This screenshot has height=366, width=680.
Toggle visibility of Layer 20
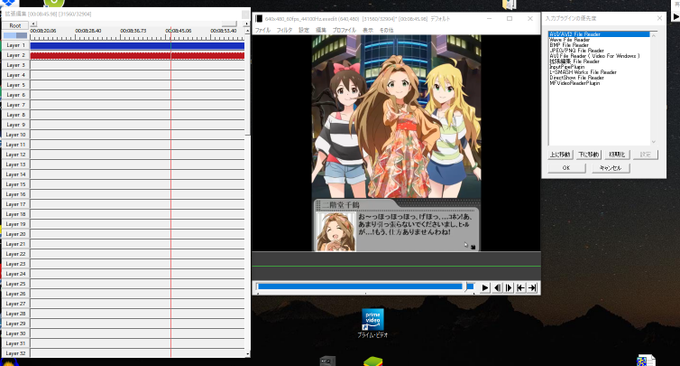tap(15, 234)
